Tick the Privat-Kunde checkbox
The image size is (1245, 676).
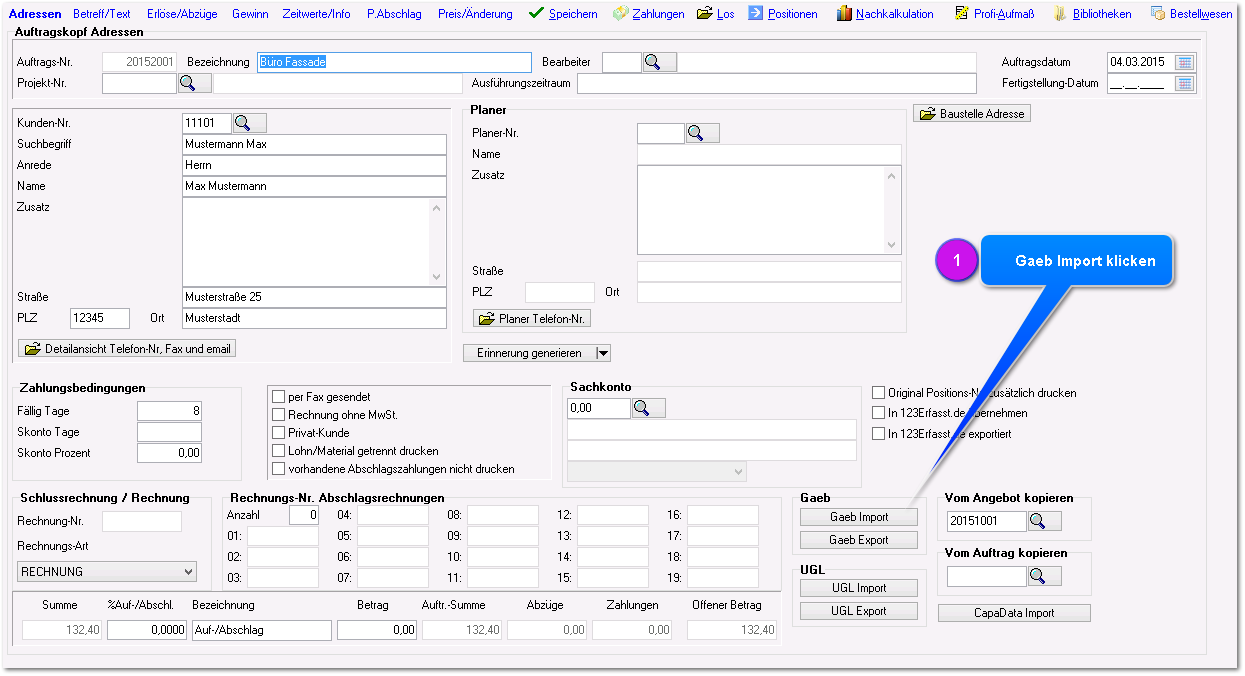[279, 433]
